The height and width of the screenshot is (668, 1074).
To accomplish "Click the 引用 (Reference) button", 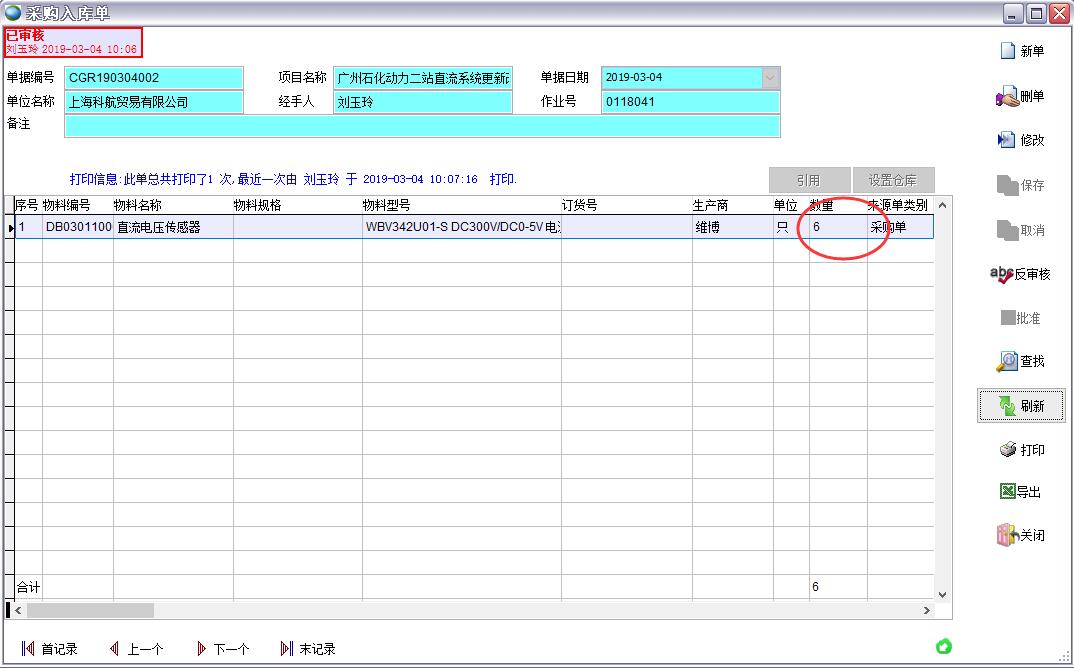I will [810, 180].
